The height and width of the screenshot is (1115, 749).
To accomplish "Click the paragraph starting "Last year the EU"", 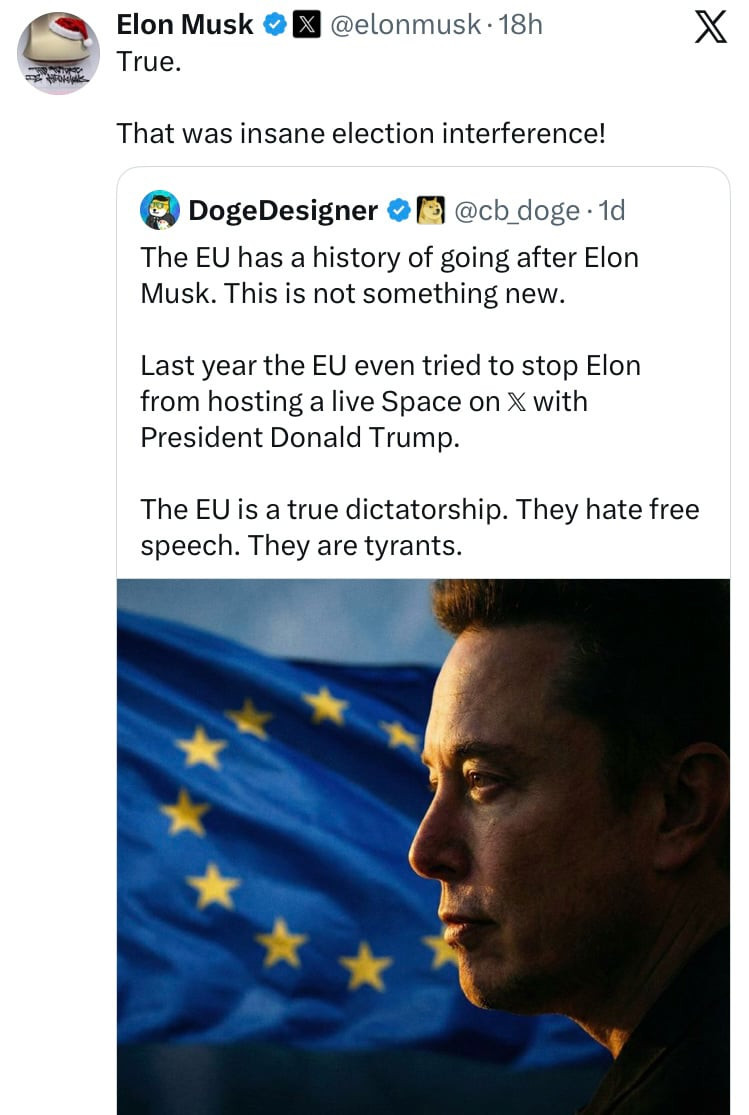I will 390,401.
